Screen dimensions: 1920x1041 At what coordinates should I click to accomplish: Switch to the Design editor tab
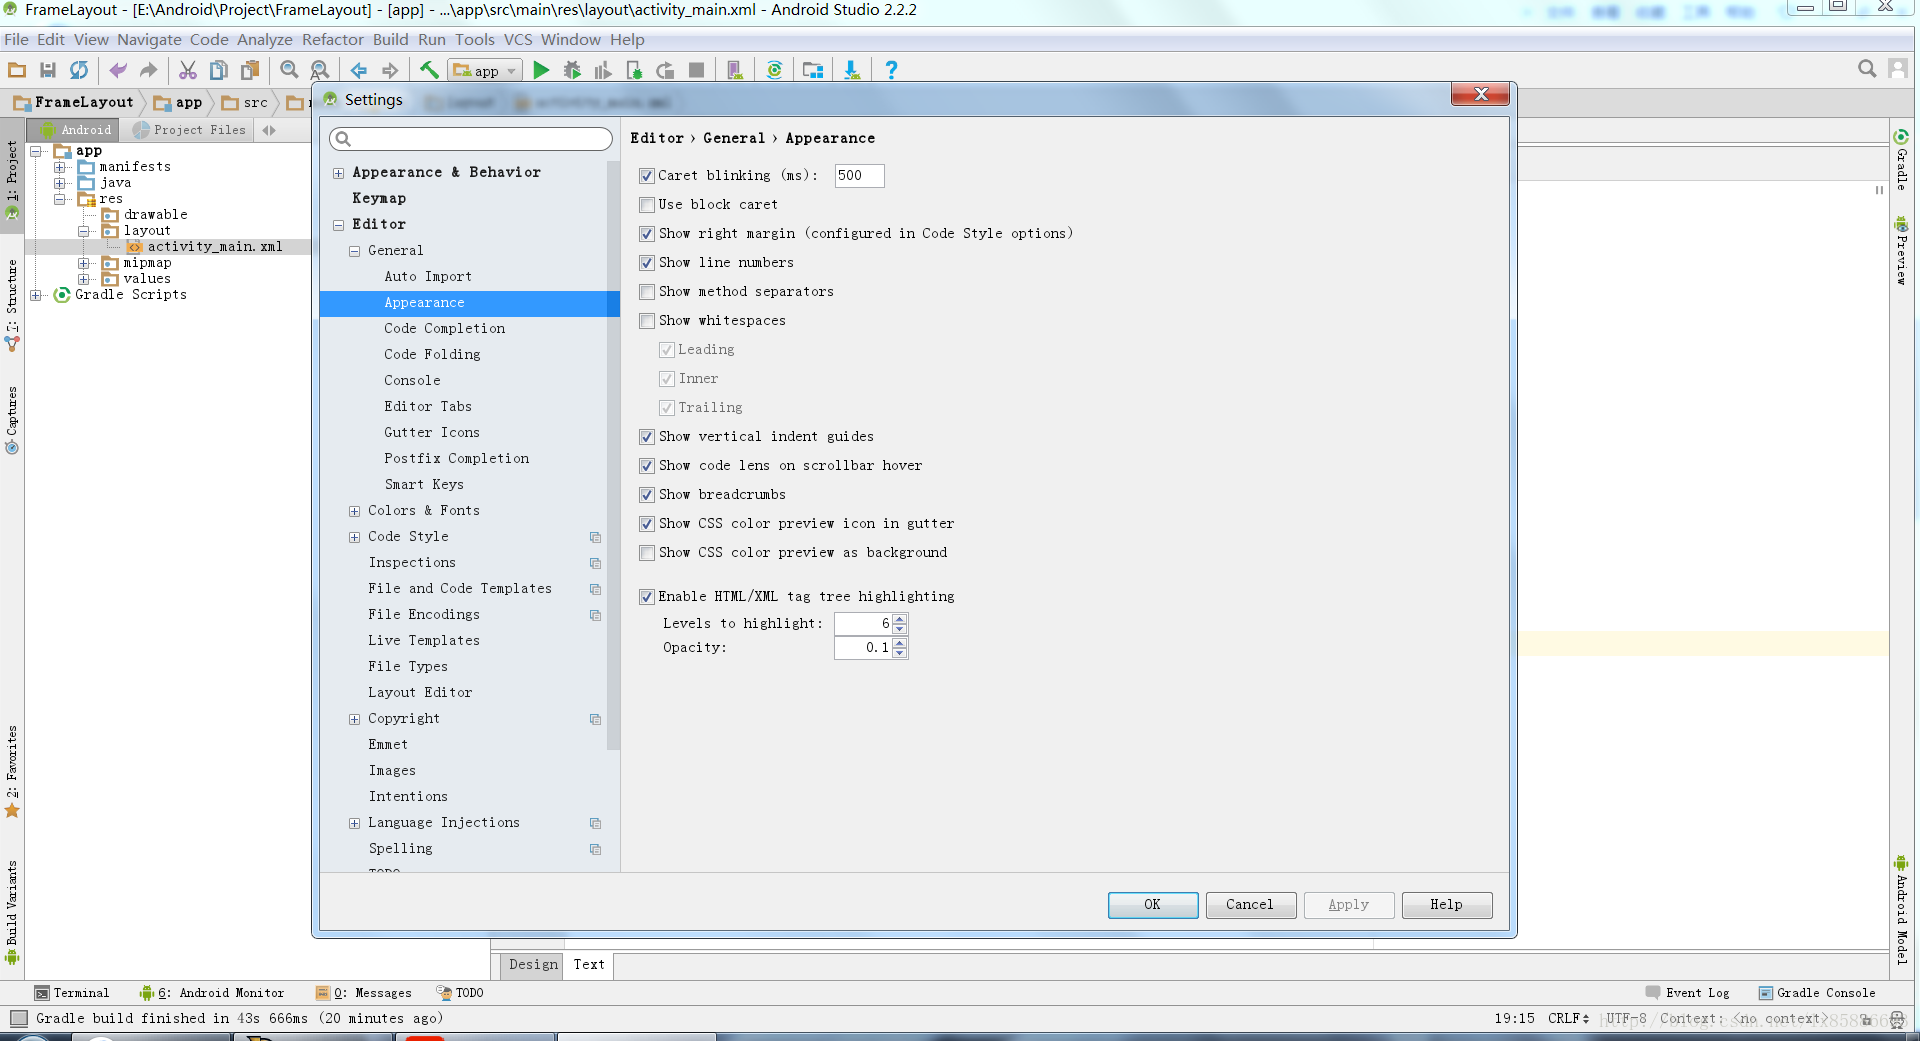(533, 965)
